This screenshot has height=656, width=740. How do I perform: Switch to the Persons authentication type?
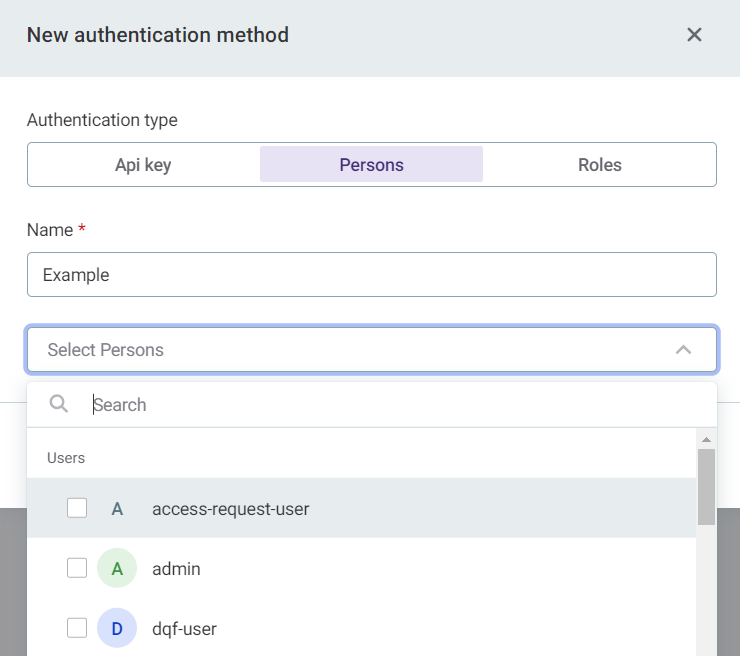click(371, 165)
